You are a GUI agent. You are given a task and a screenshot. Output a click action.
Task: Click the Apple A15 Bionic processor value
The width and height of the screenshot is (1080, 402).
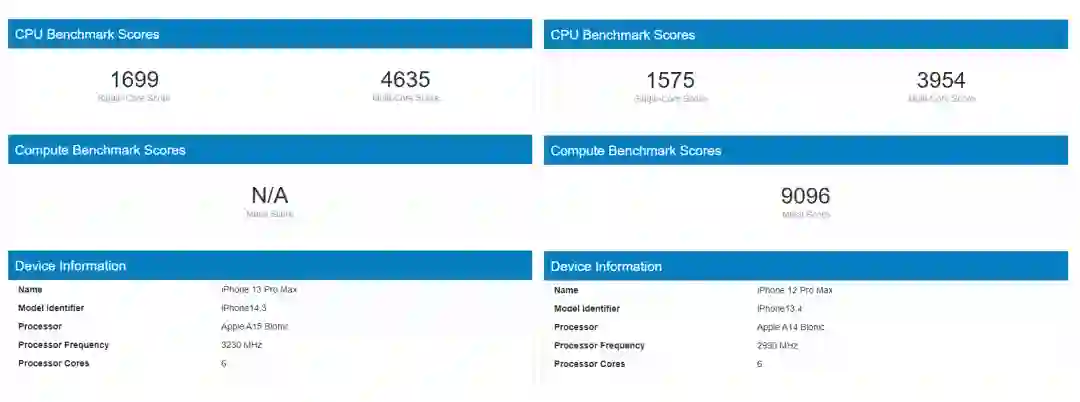[x=255, y=326]
